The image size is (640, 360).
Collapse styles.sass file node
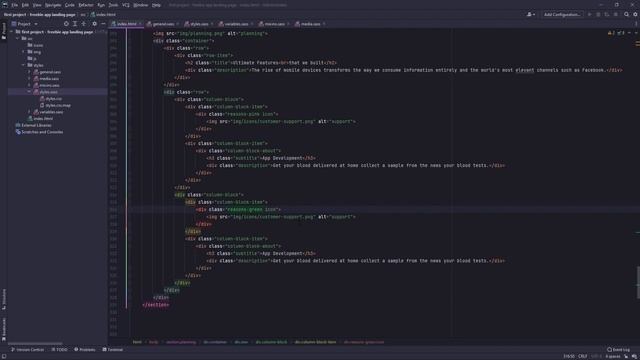click(x=29, y=92)
